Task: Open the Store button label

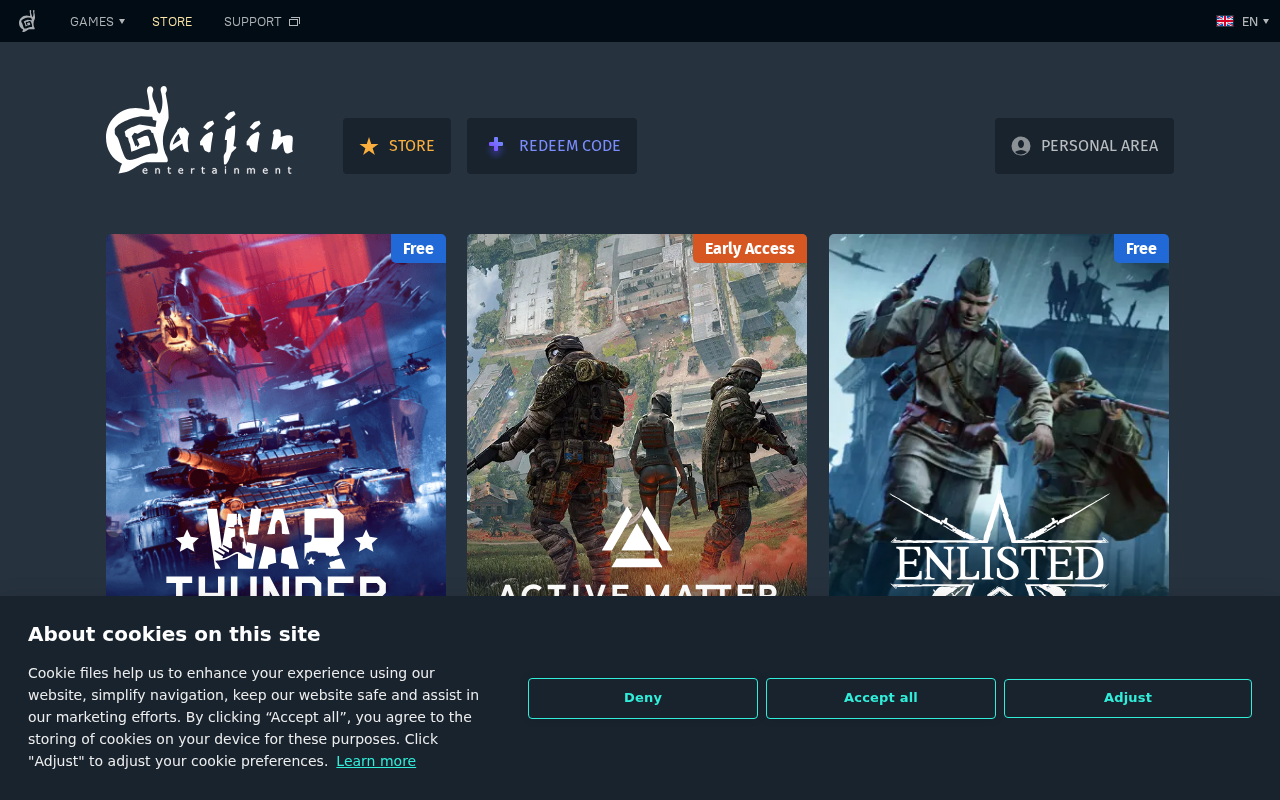Action: tap(412, 146)
